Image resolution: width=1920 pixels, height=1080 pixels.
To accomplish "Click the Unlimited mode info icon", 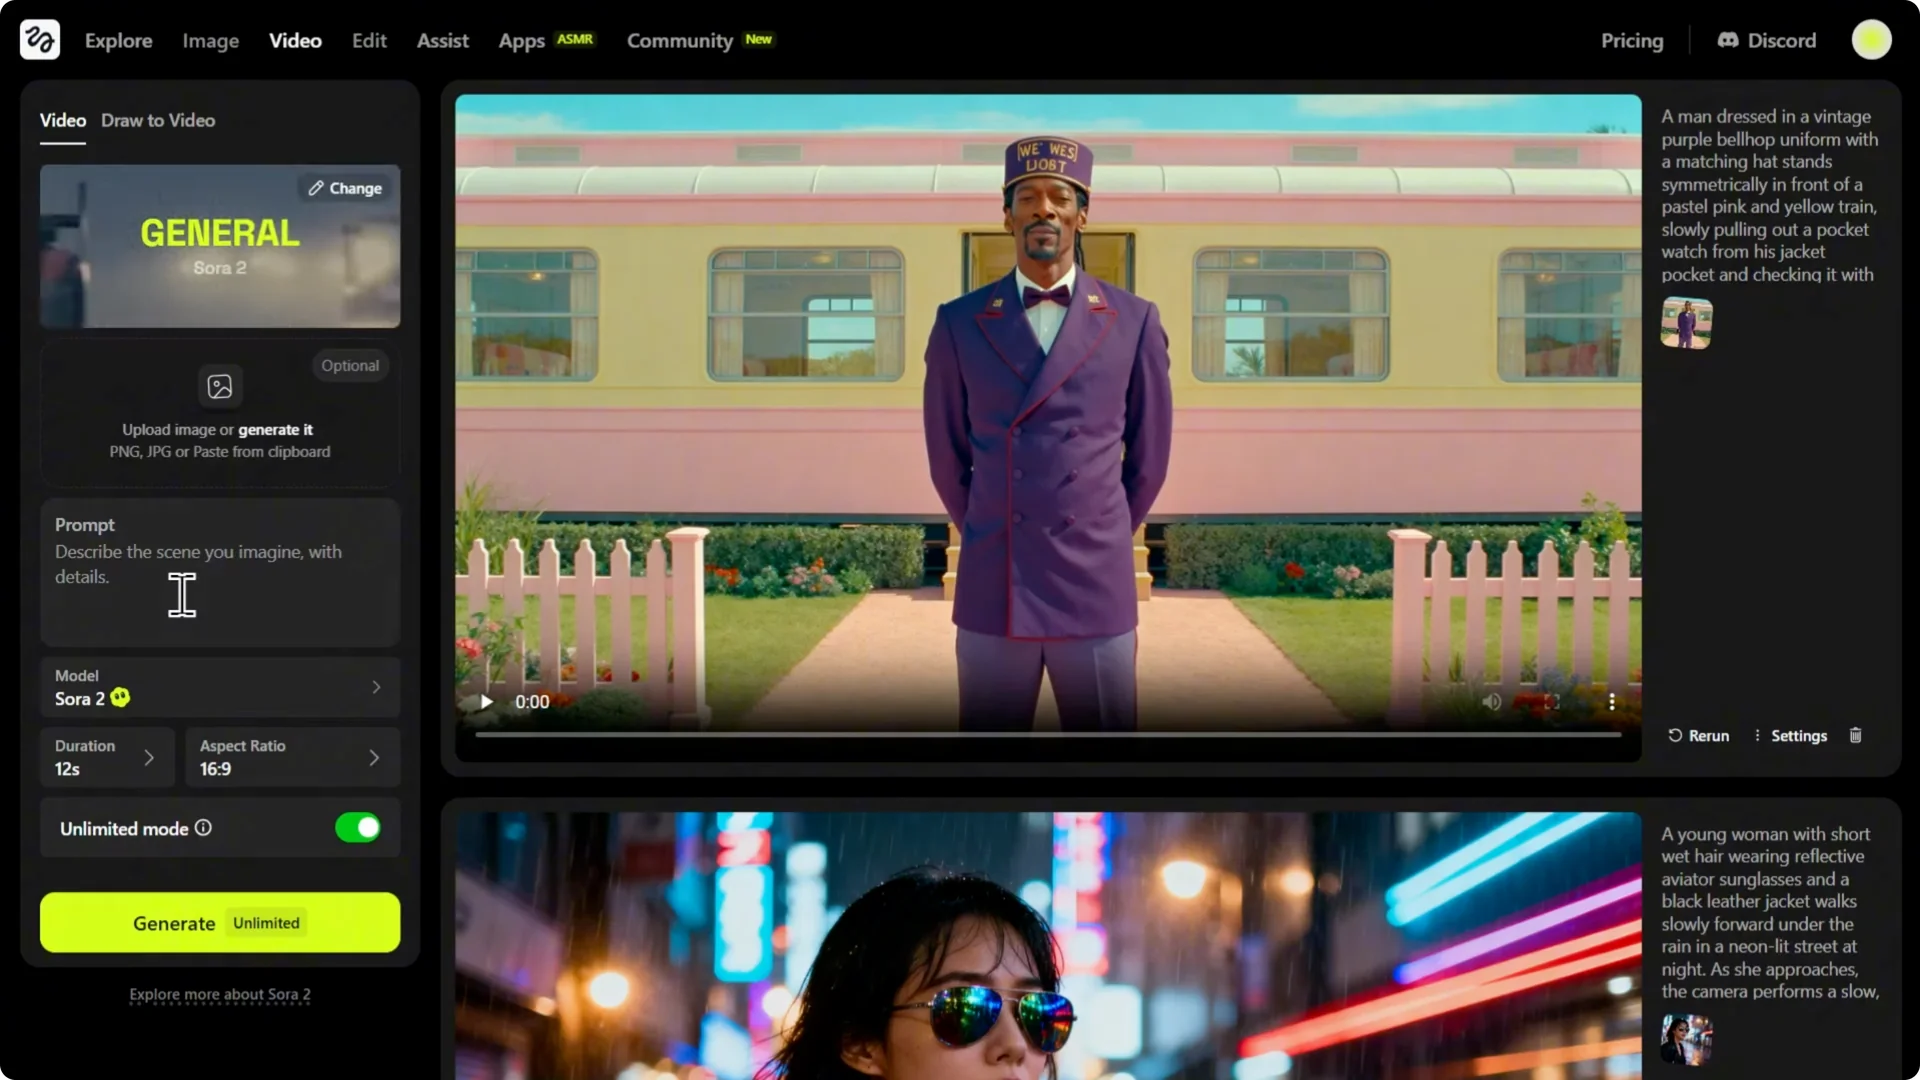I will pos(203,828).
